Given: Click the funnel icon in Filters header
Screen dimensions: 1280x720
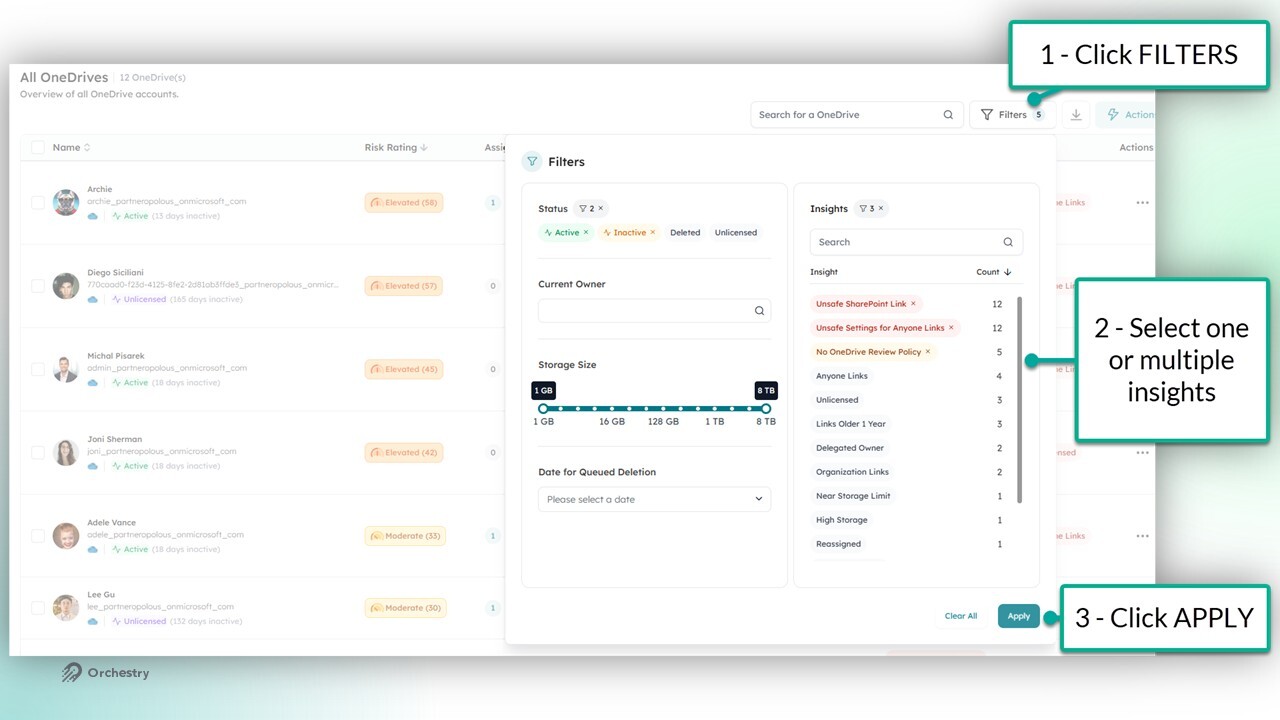Looking at the screenshot, I should click(532, 161).
